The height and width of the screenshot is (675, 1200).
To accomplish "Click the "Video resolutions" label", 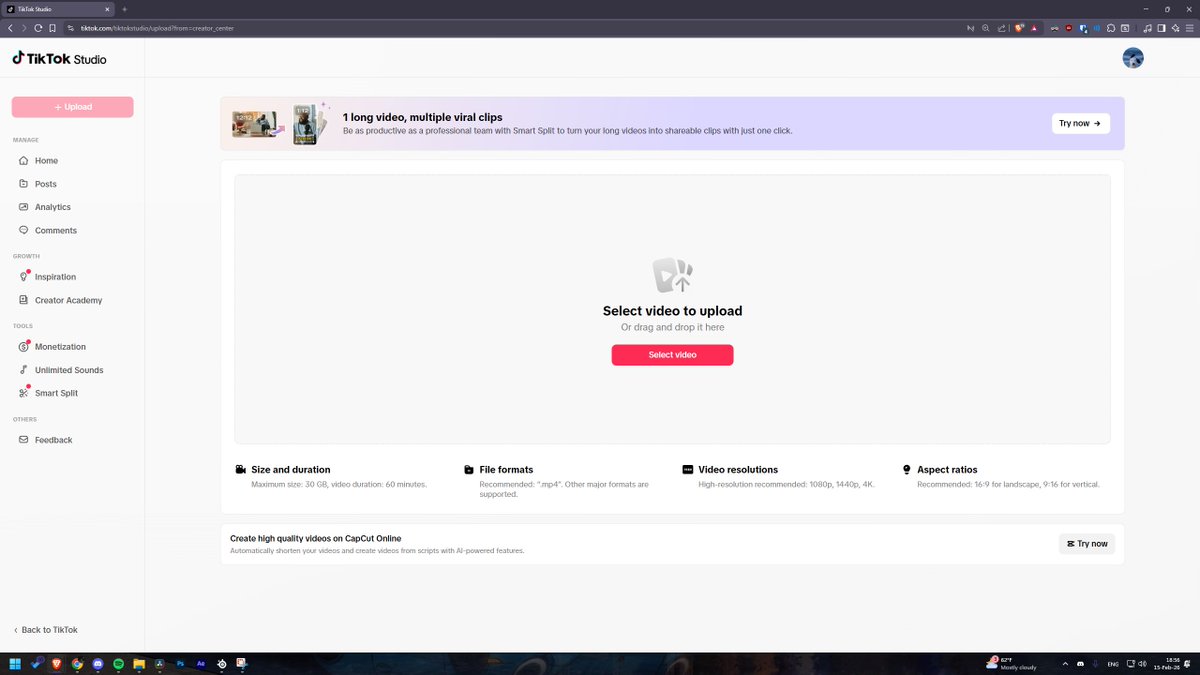I will [738, 469].
